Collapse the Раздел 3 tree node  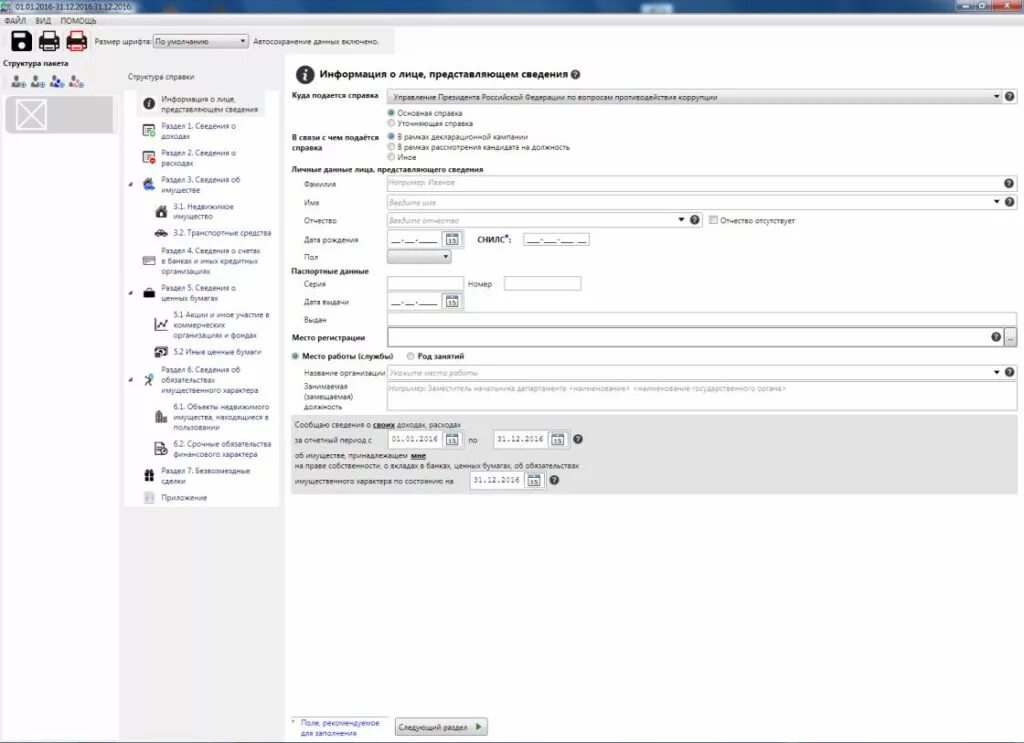(131, 185)
